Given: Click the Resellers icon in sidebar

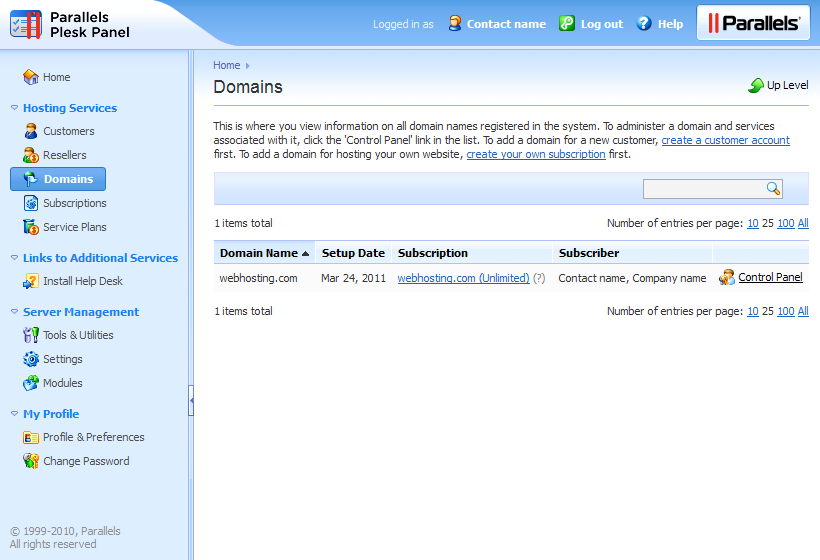Looking at the screenshot, I should (x=31, y=155).
